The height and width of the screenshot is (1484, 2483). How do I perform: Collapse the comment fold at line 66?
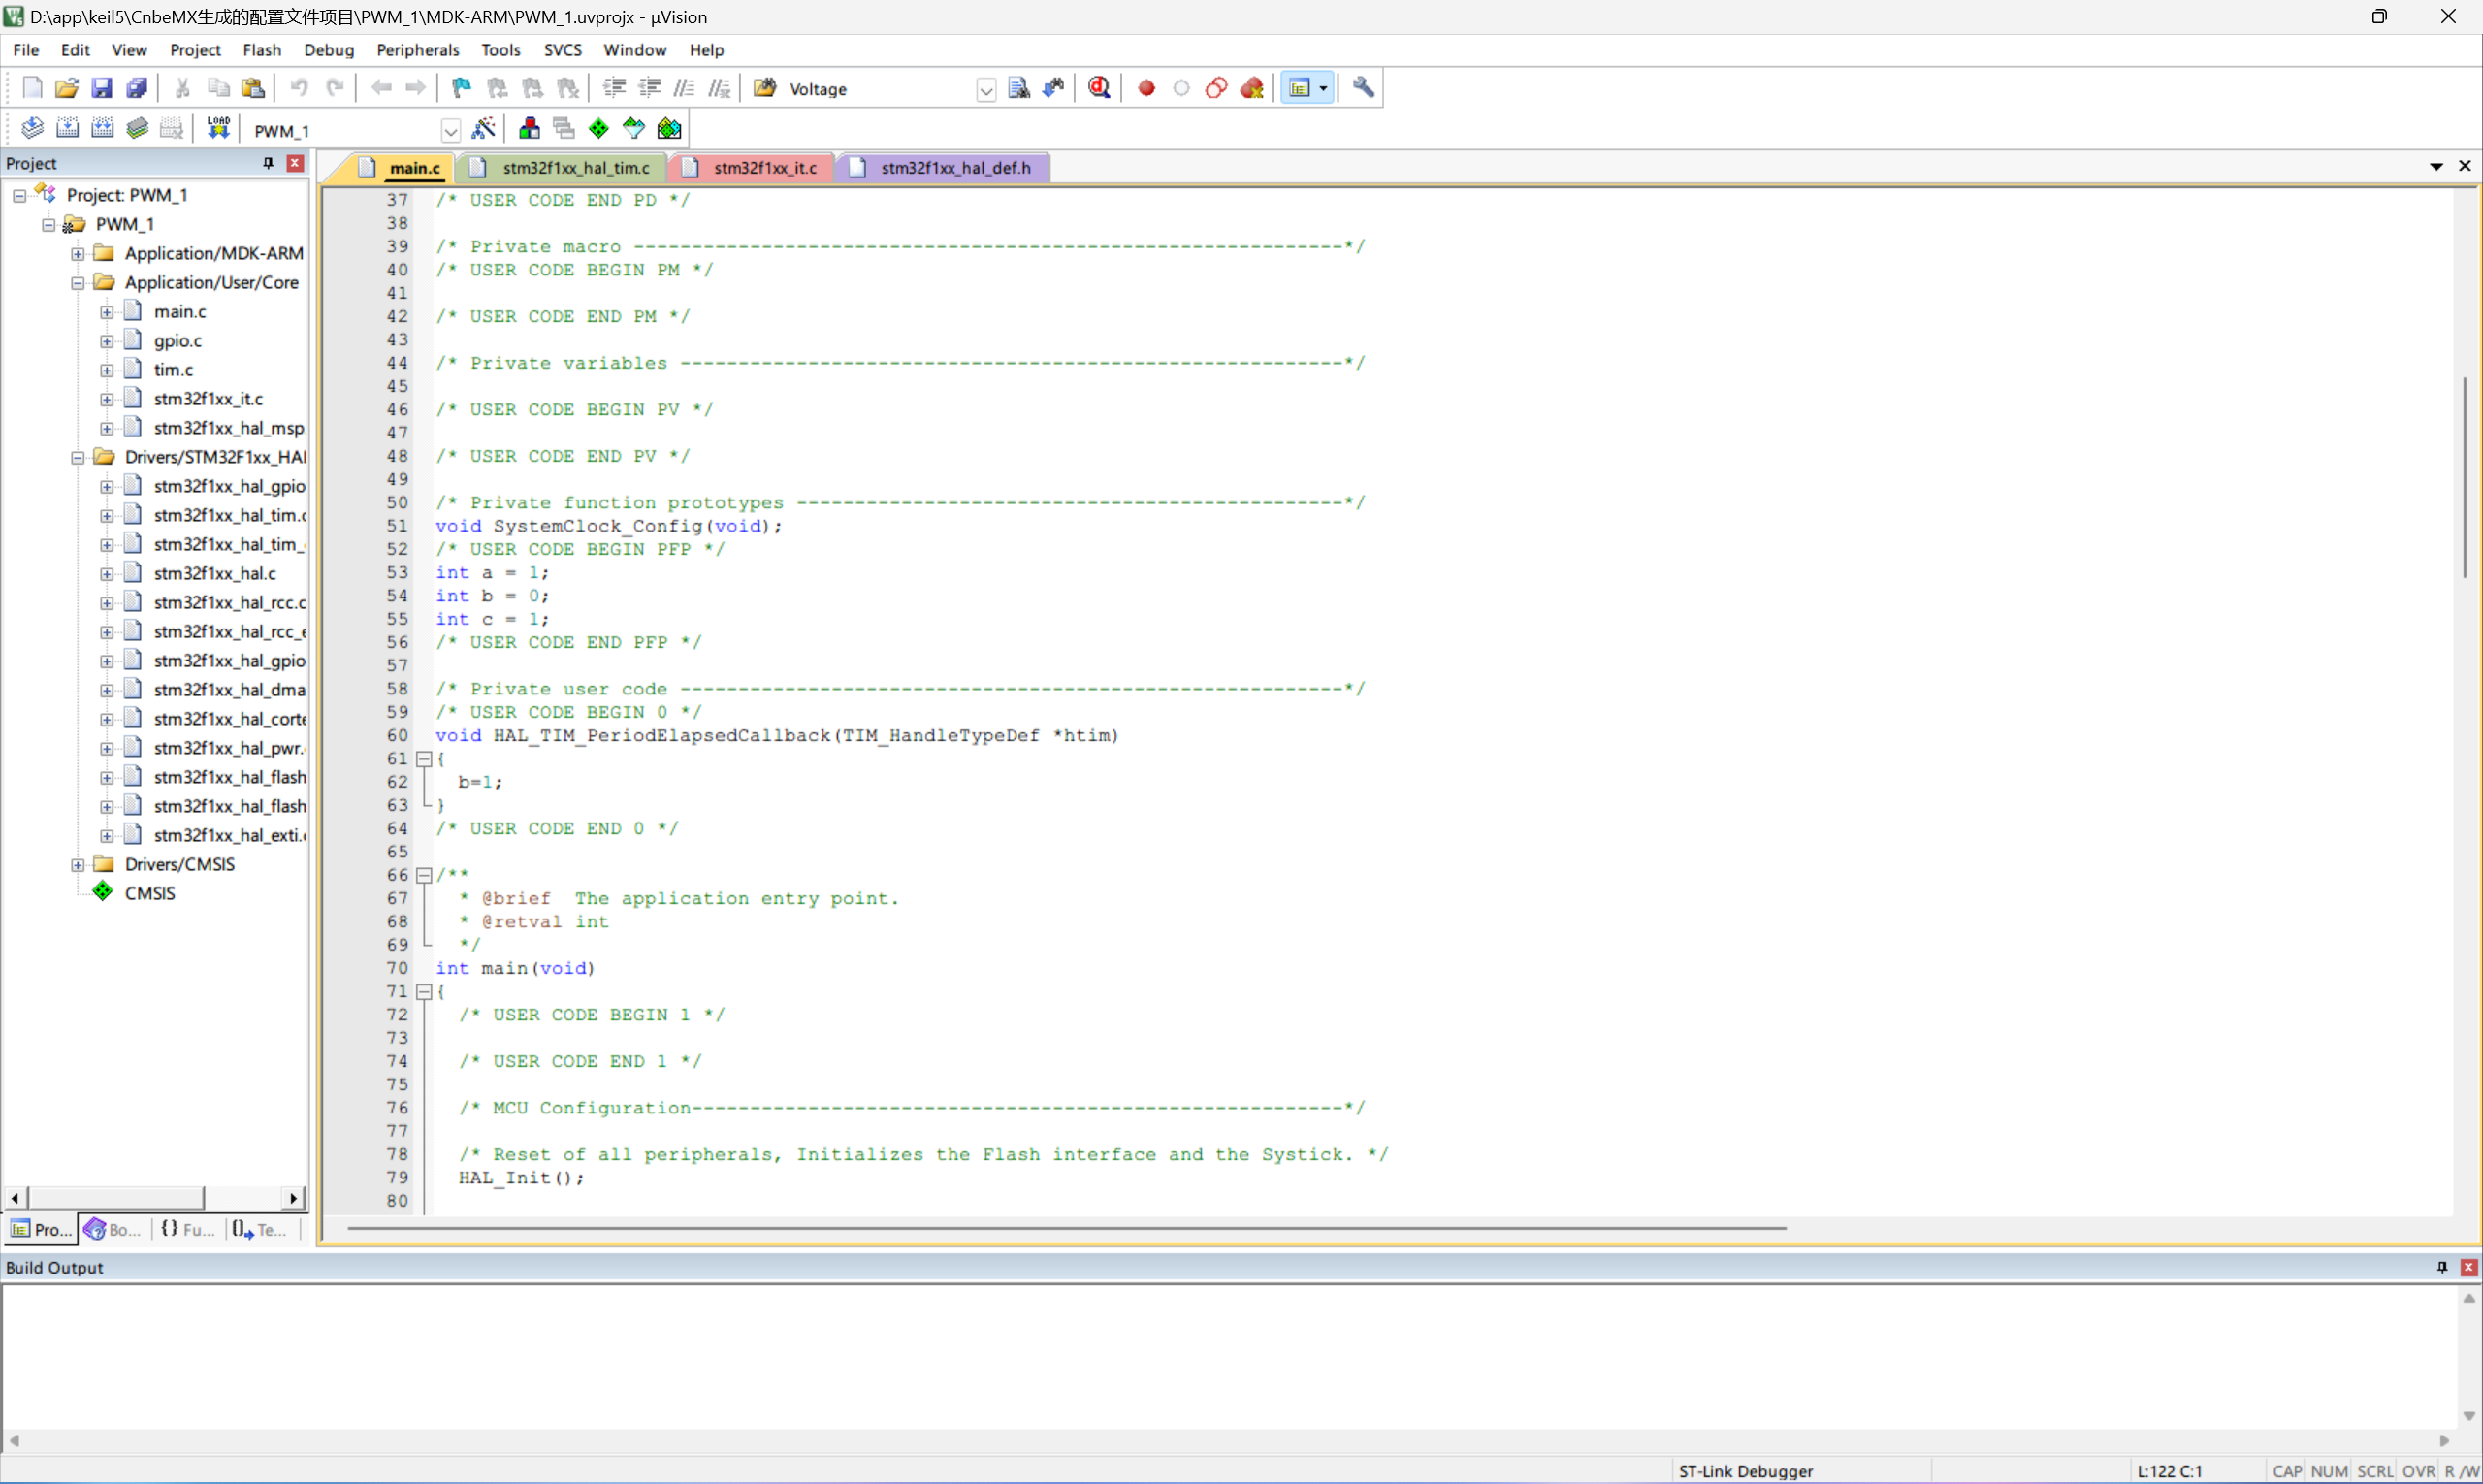click(424, 875)
